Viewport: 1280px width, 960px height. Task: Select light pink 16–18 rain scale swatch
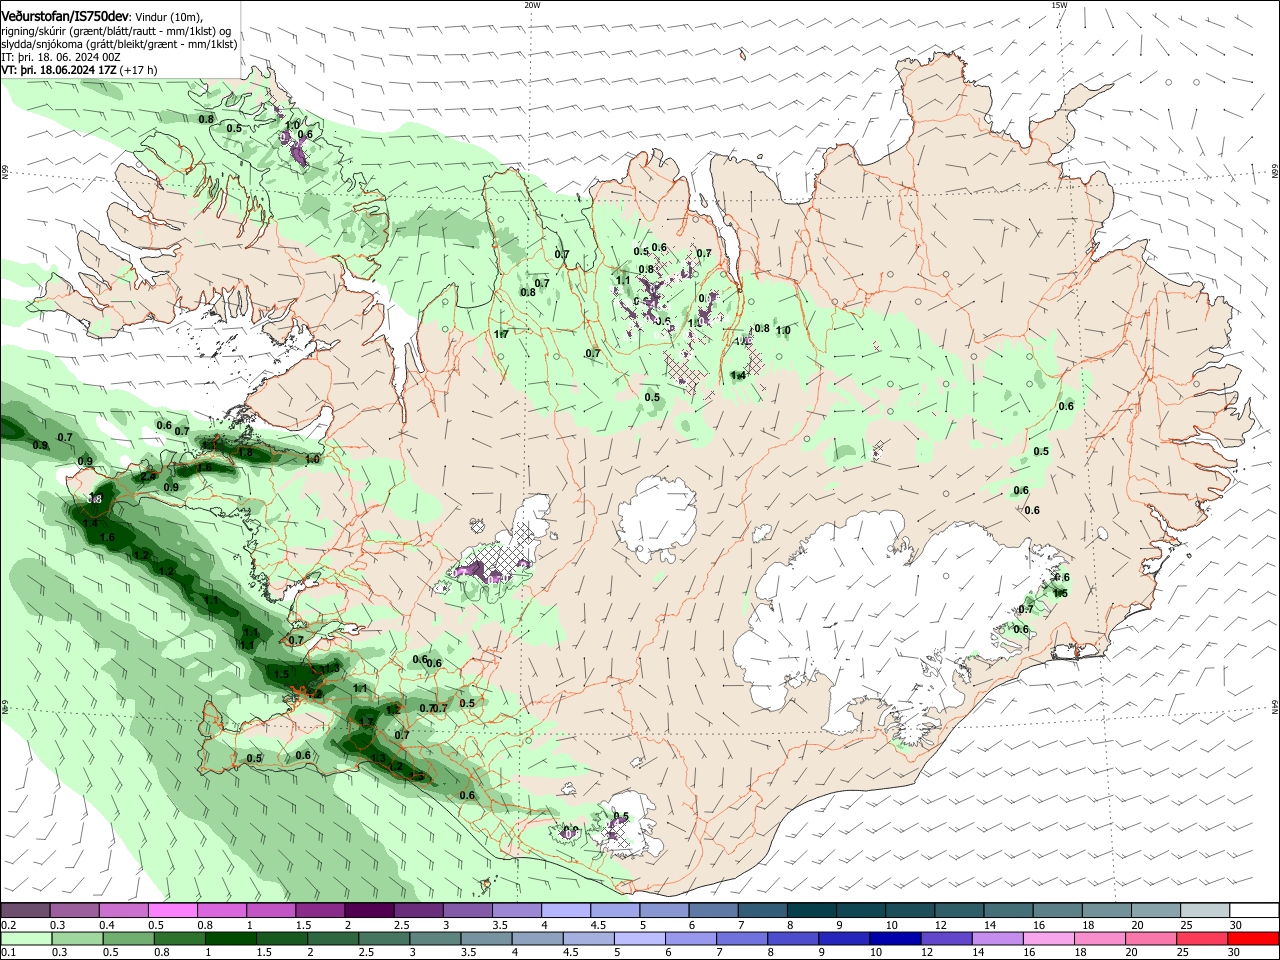click(1050, 938)
